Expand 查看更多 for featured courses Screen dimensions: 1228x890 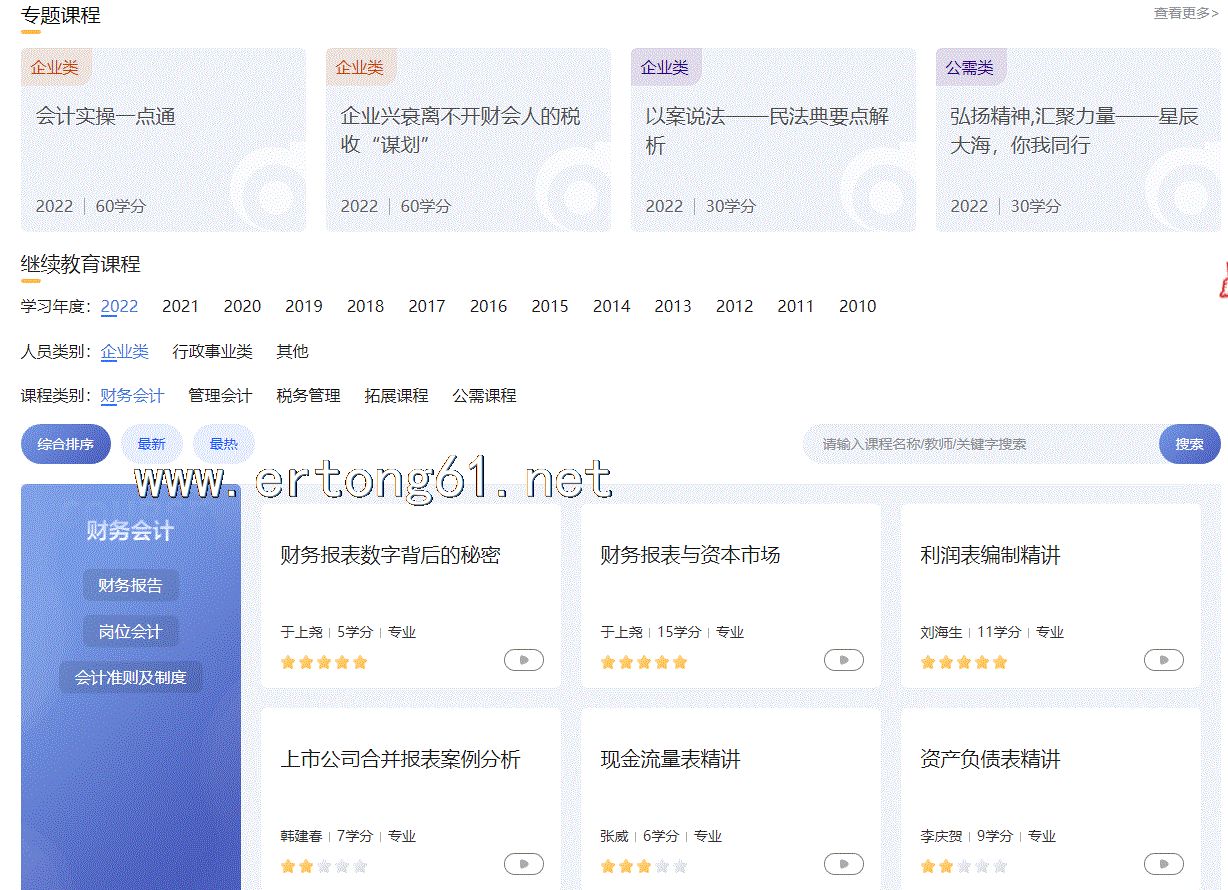tap(1185, 13)
